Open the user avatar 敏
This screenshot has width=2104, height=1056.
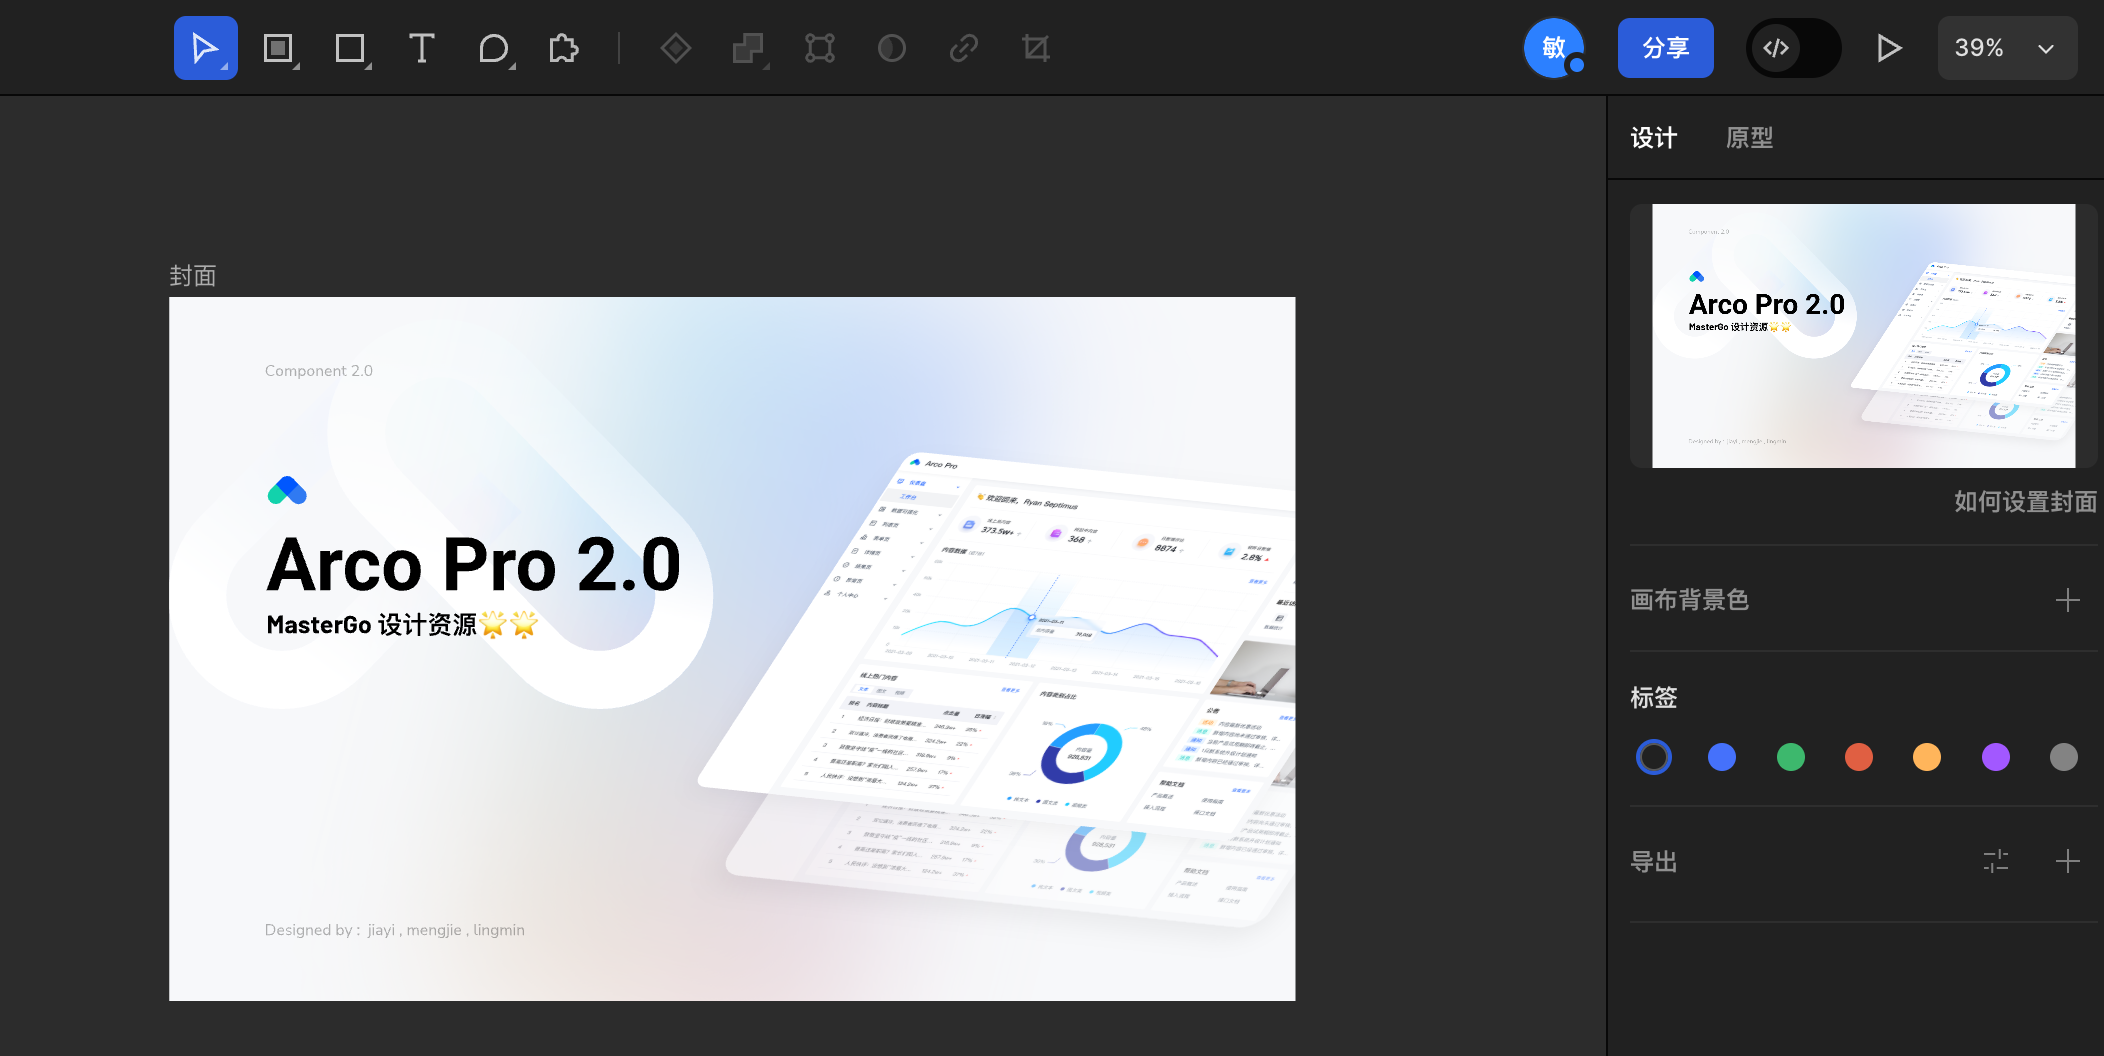click(1553, 48)
